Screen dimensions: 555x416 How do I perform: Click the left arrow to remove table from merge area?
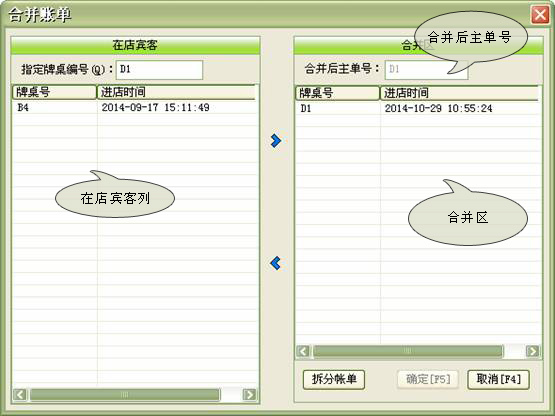pyautogui.click(x=275, y=263)
